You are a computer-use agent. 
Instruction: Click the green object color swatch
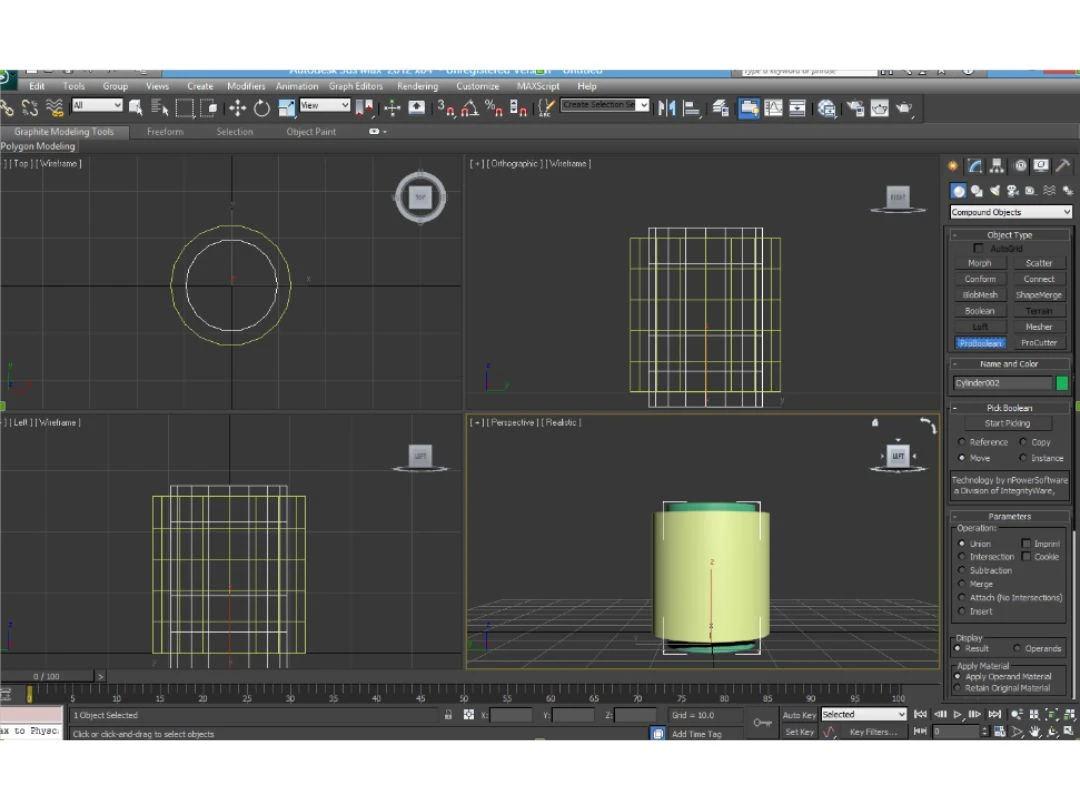1062,384
